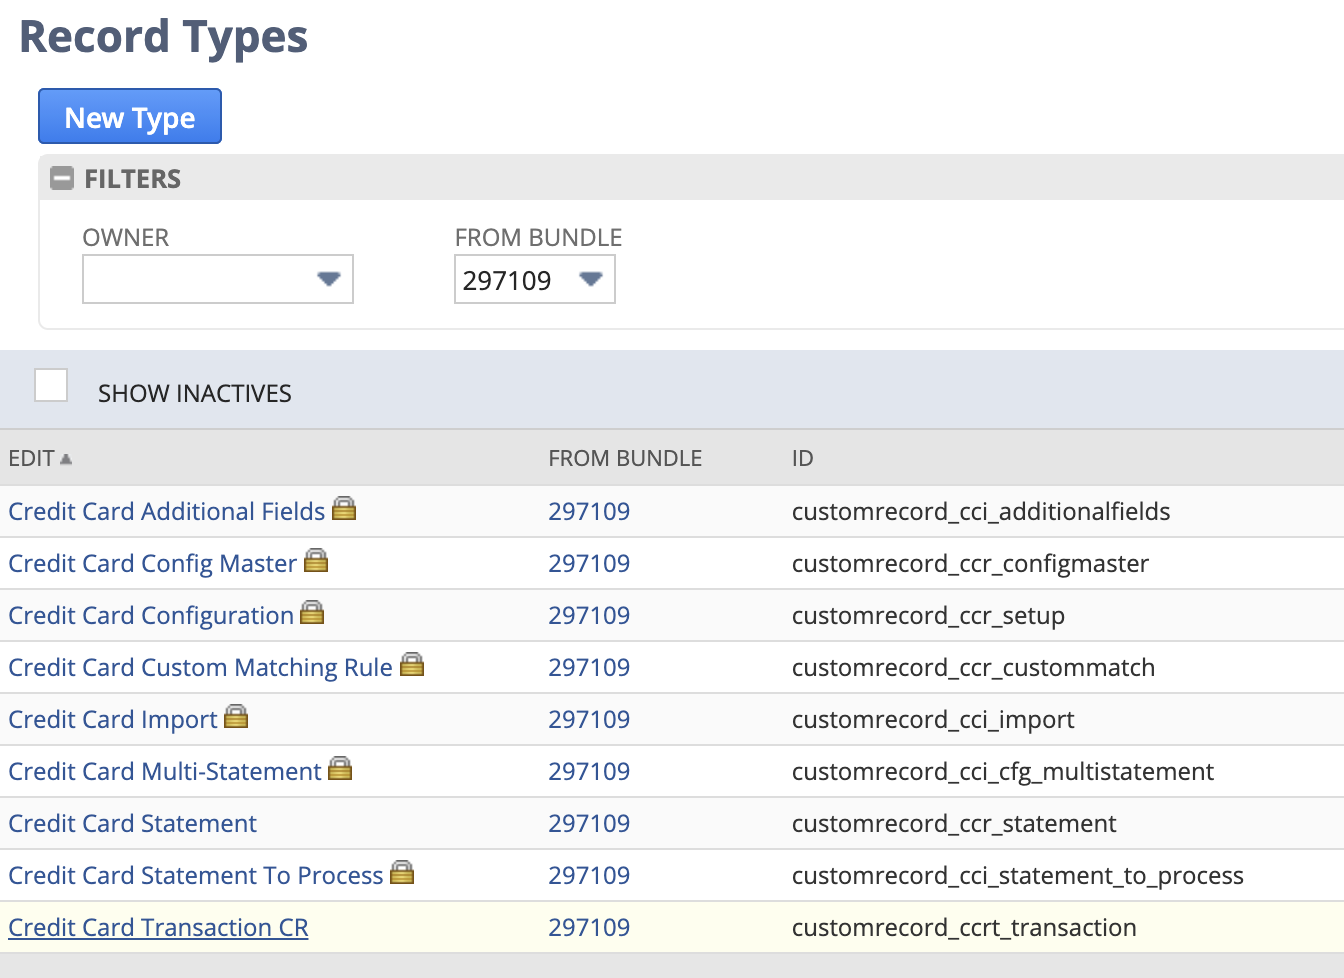Click the Record Types page title
1344x978 pixels.
164,37
